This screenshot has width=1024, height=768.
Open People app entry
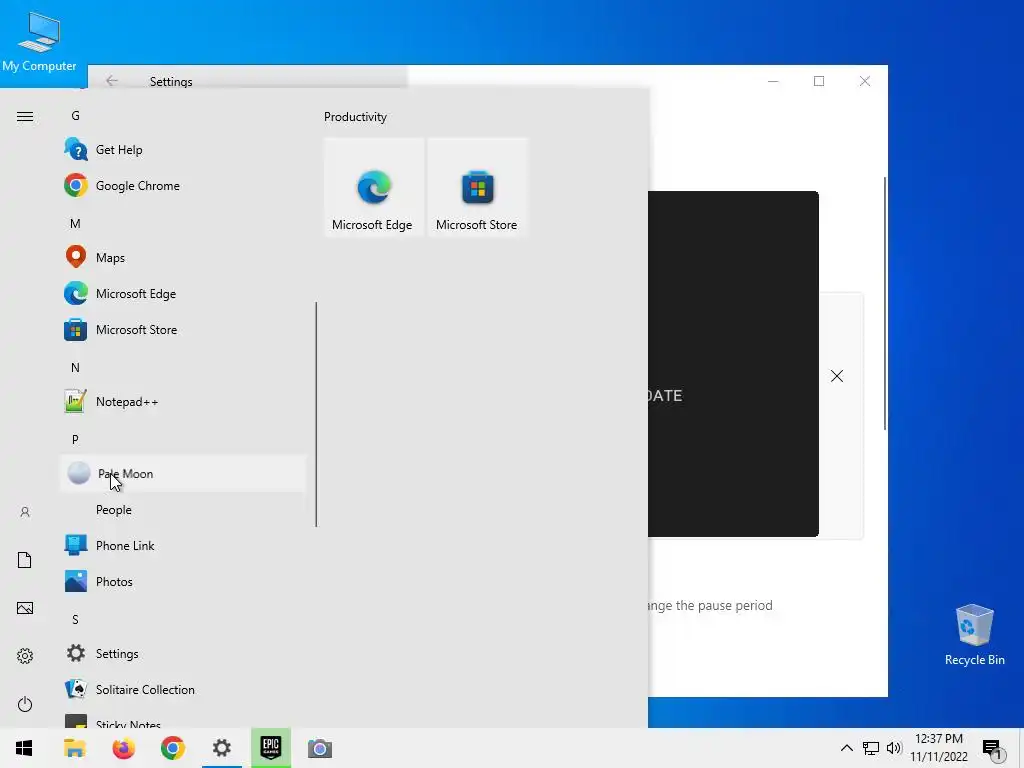183,509
